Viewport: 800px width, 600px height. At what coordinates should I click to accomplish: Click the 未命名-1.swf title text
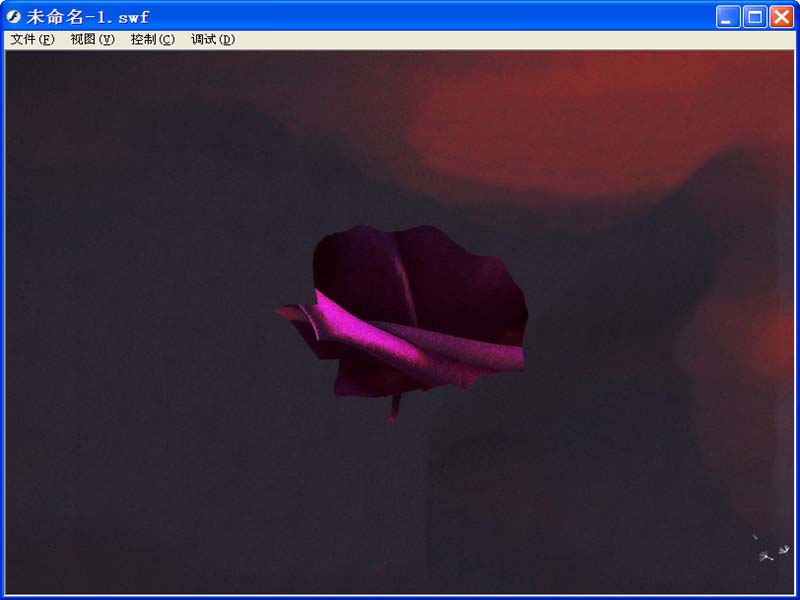click(87, 17)
